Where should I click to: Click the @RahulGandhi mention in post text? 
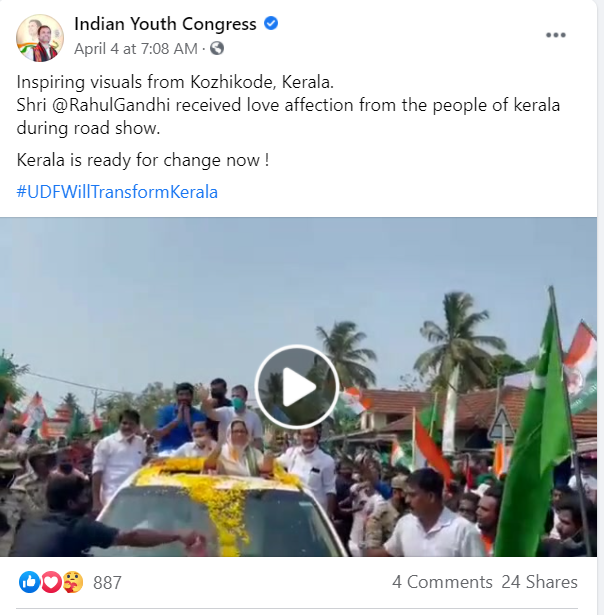111,105
